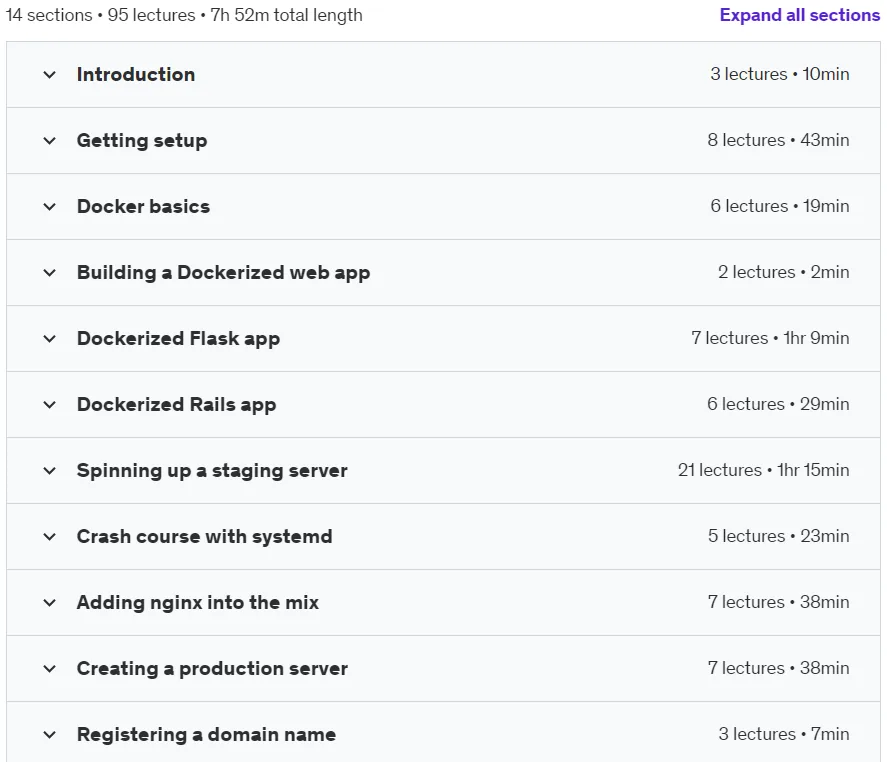Click chevron next to Dockerized Rails app
Image resolution: width=887 pixels, height=762 pixels.
pyautogui.click(x=50, y=405)
